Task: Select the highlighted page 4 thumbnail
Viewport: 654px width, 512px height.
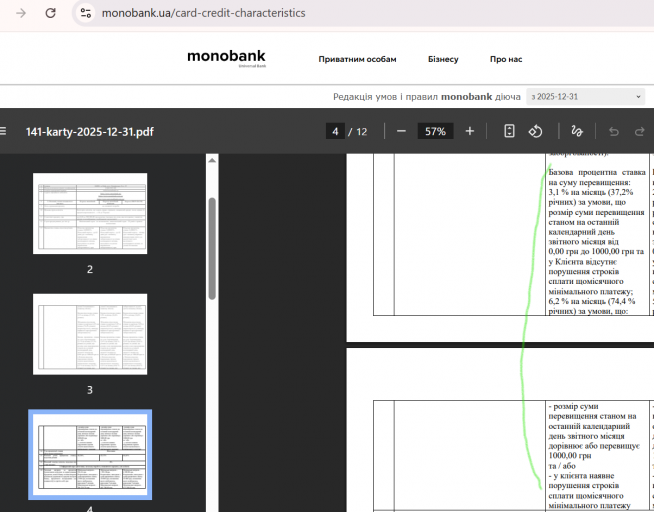Action: [90, 454]
